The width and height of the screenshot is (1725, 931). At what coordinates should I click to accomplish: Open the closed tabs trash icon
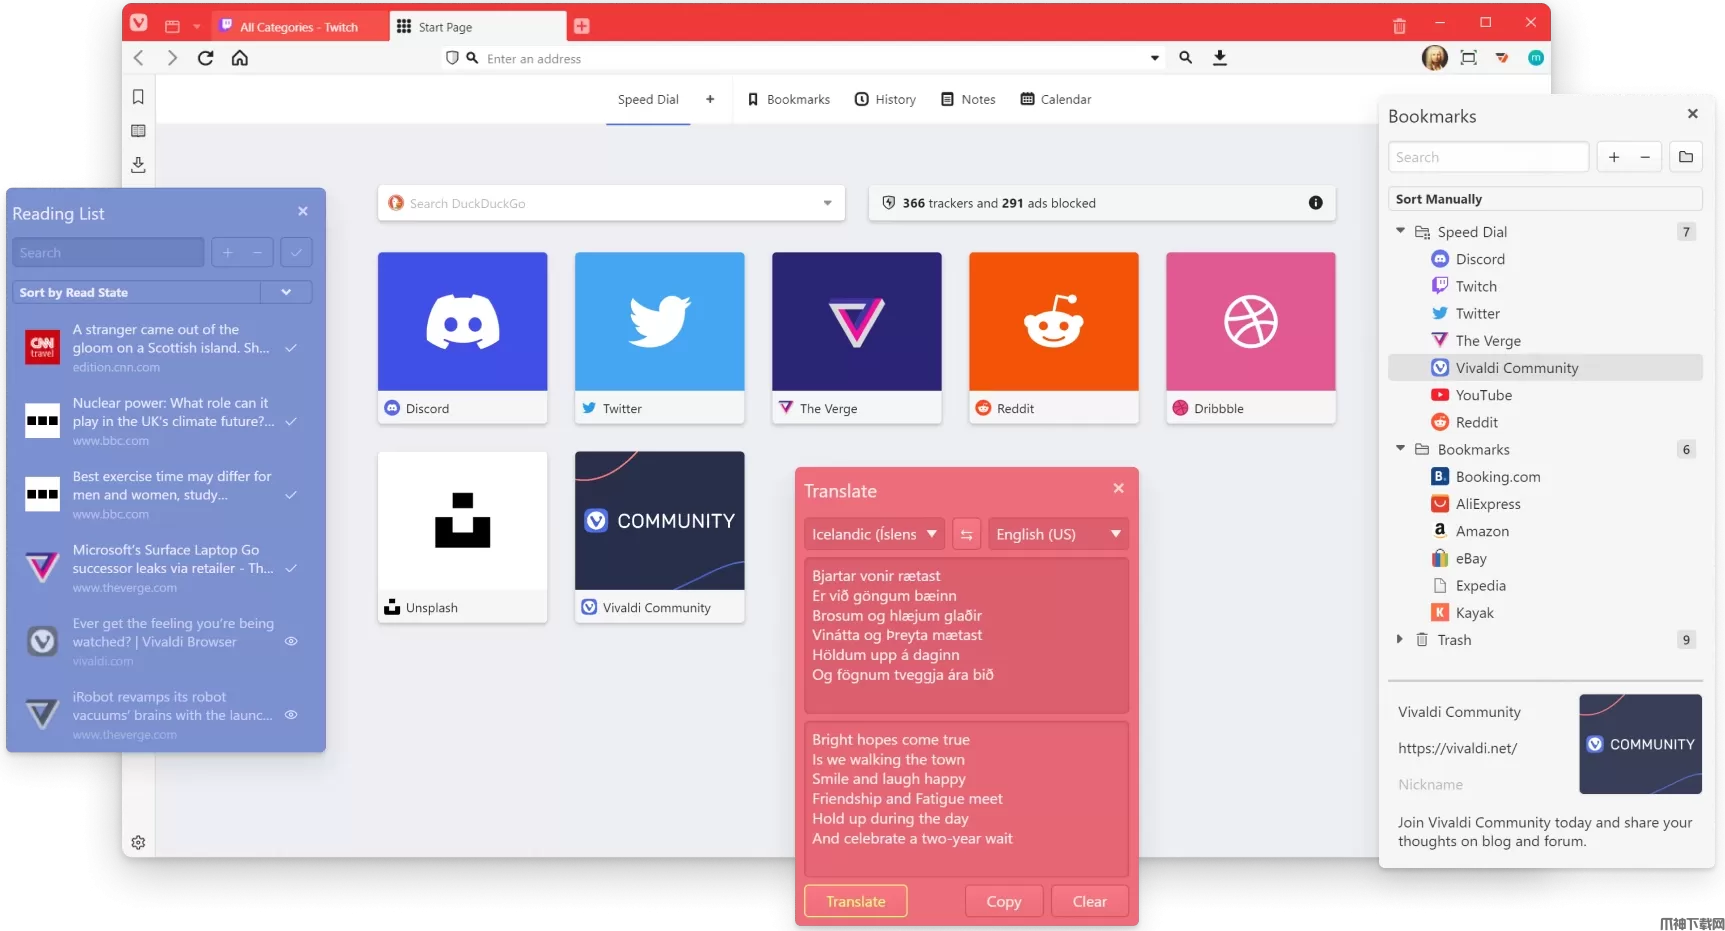point(1399,26)
